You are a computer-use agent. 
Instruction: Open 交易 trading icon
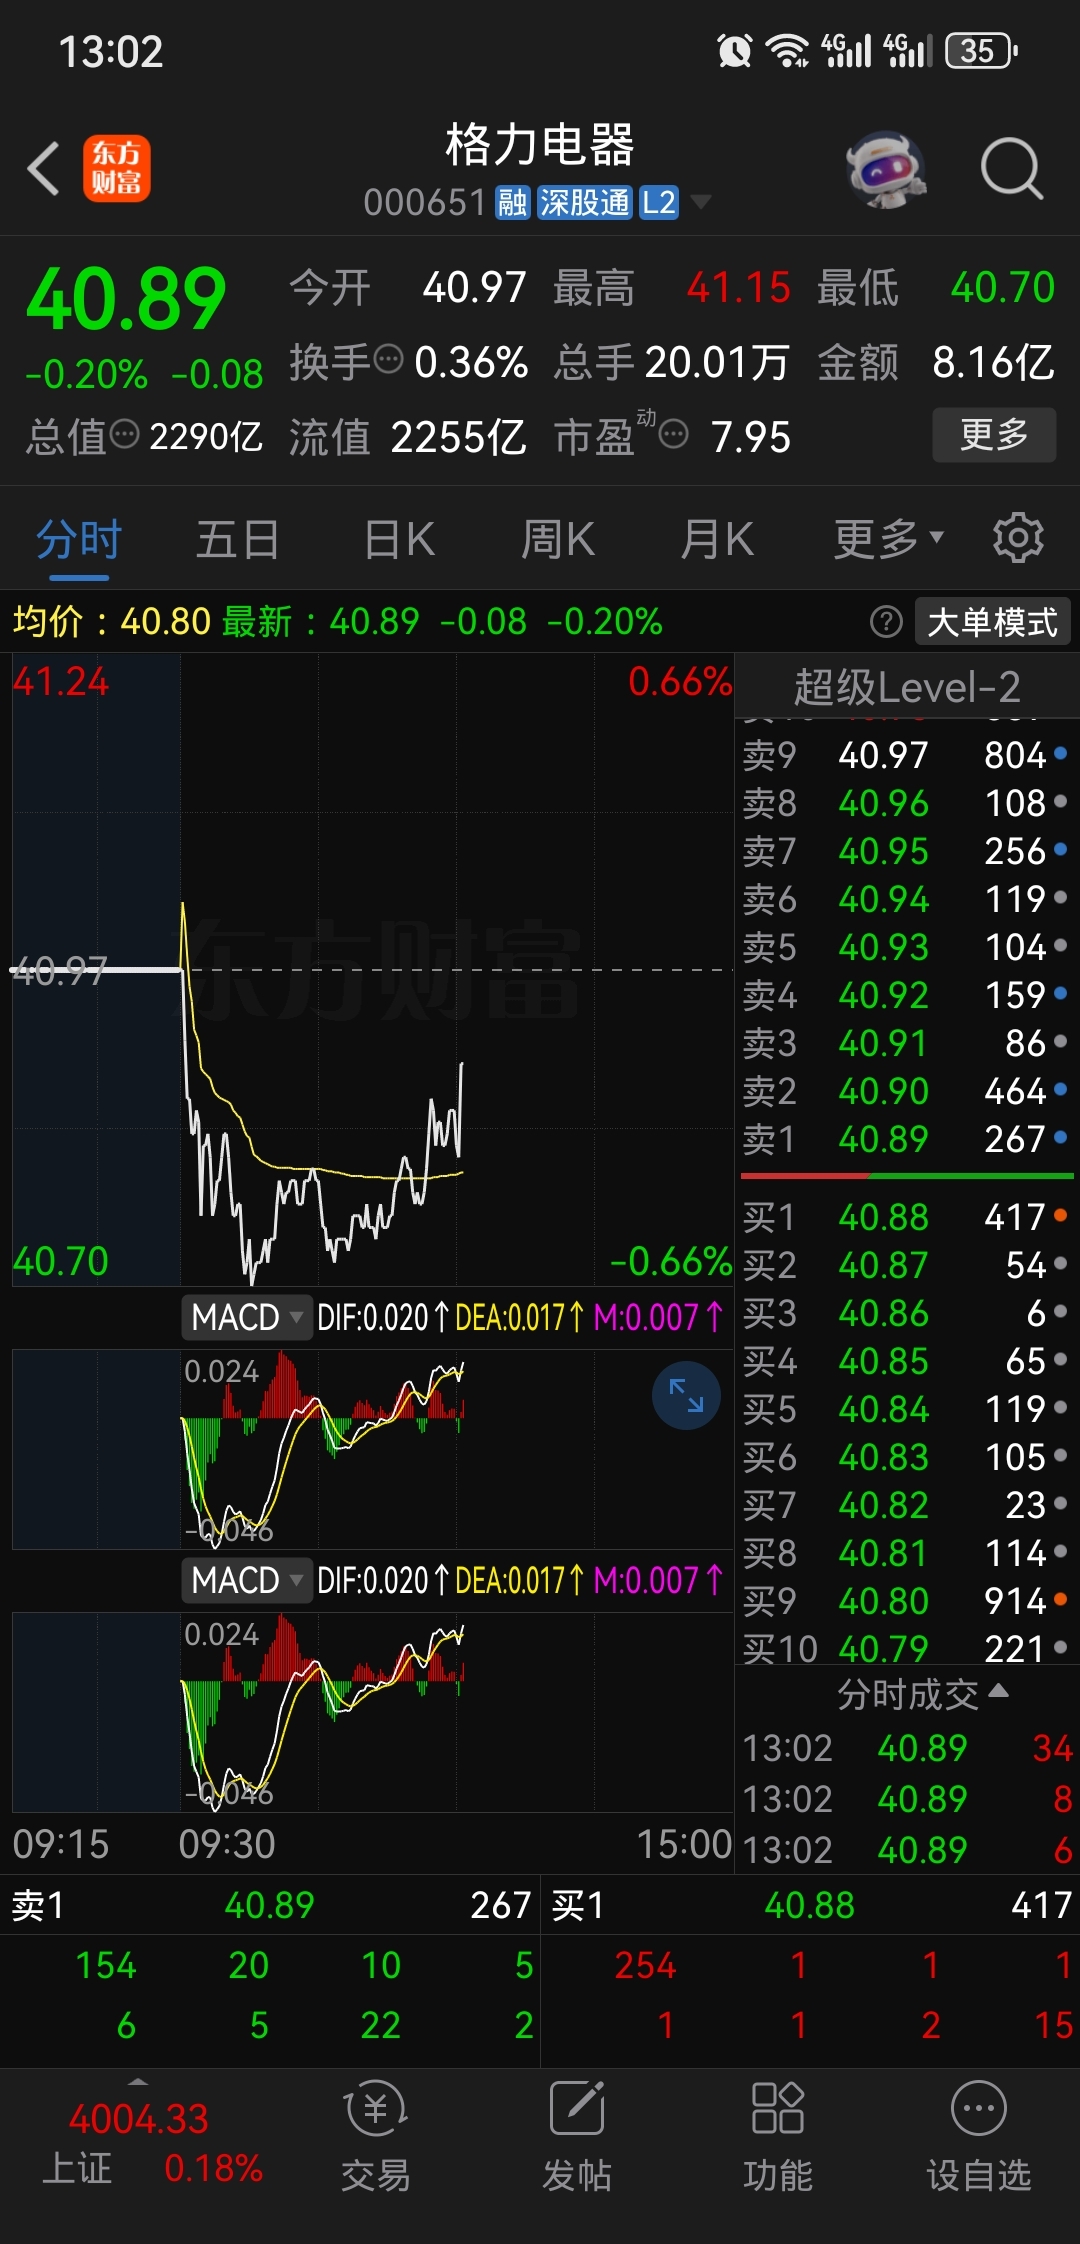click(x=375, y=2137)
